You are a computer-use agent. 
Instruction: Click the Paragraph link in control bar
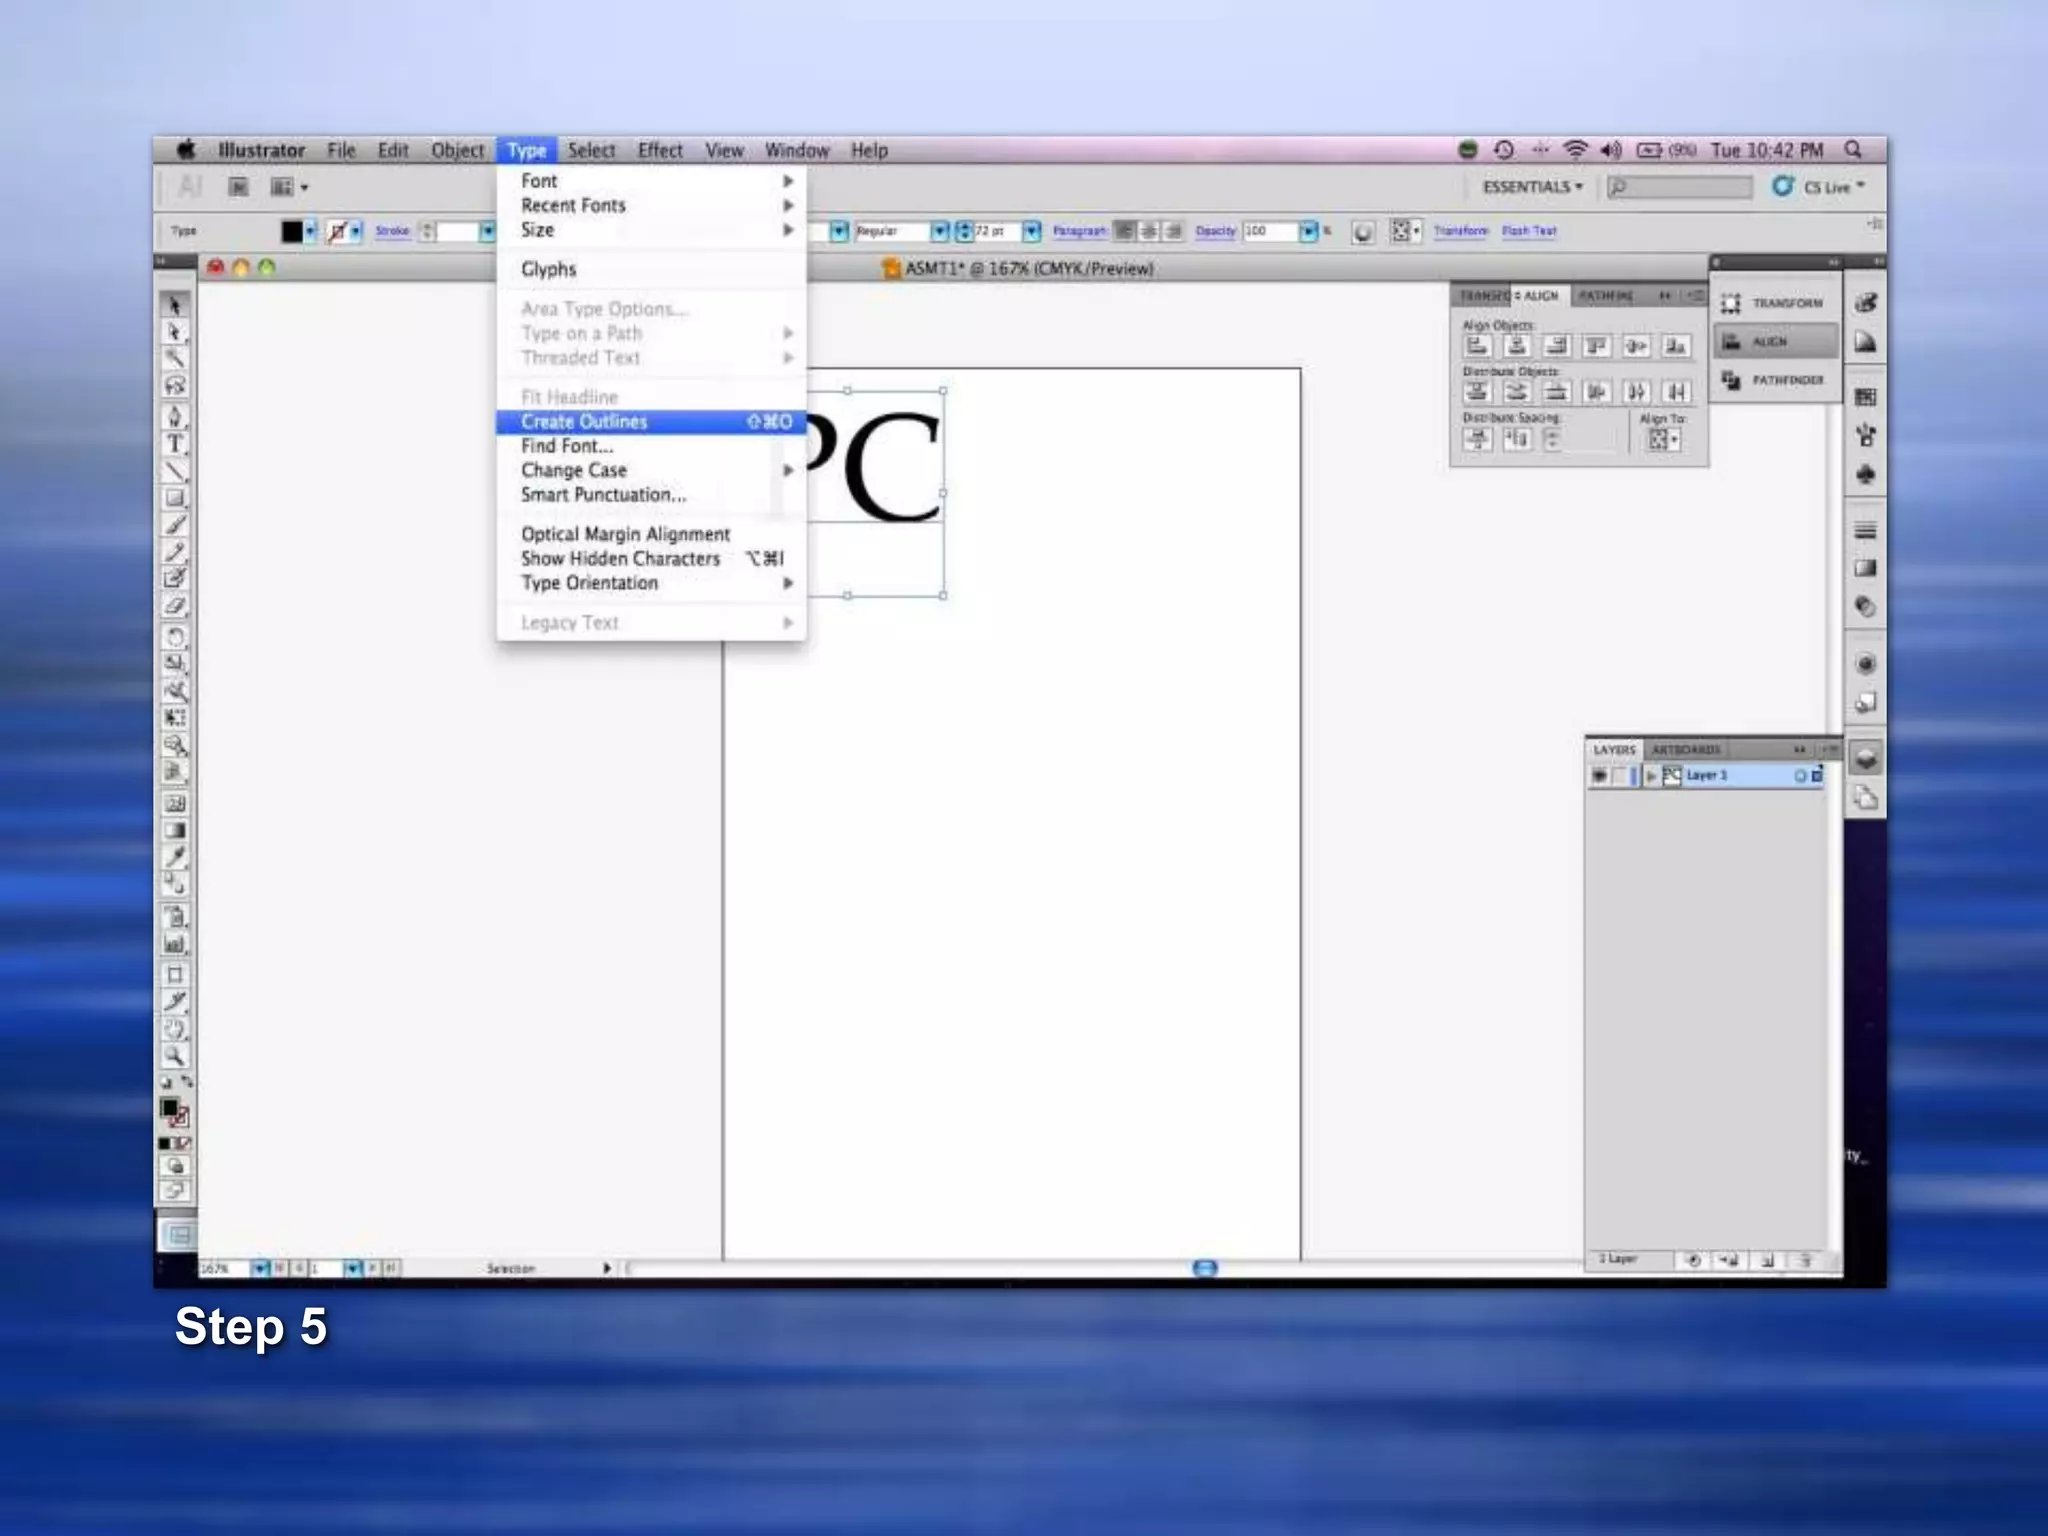(1079, 231)
